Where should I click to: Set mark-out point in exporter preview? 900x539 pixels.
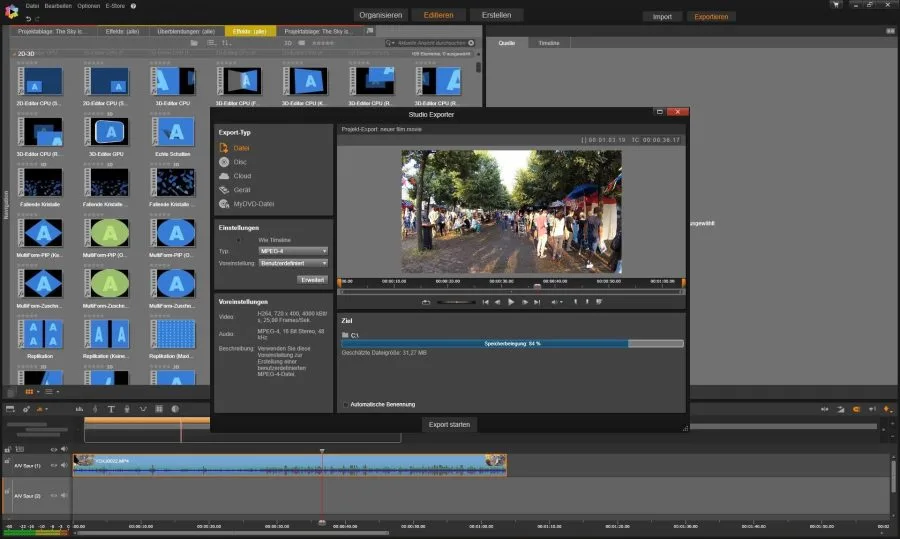tap(587, 301)
